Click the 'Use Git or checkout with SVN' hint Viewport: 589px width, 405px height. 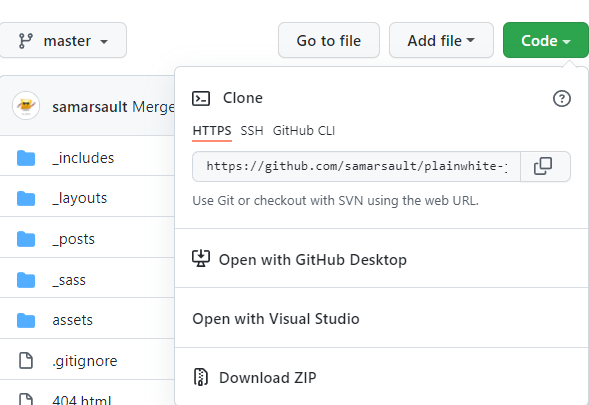pos(335,201)
